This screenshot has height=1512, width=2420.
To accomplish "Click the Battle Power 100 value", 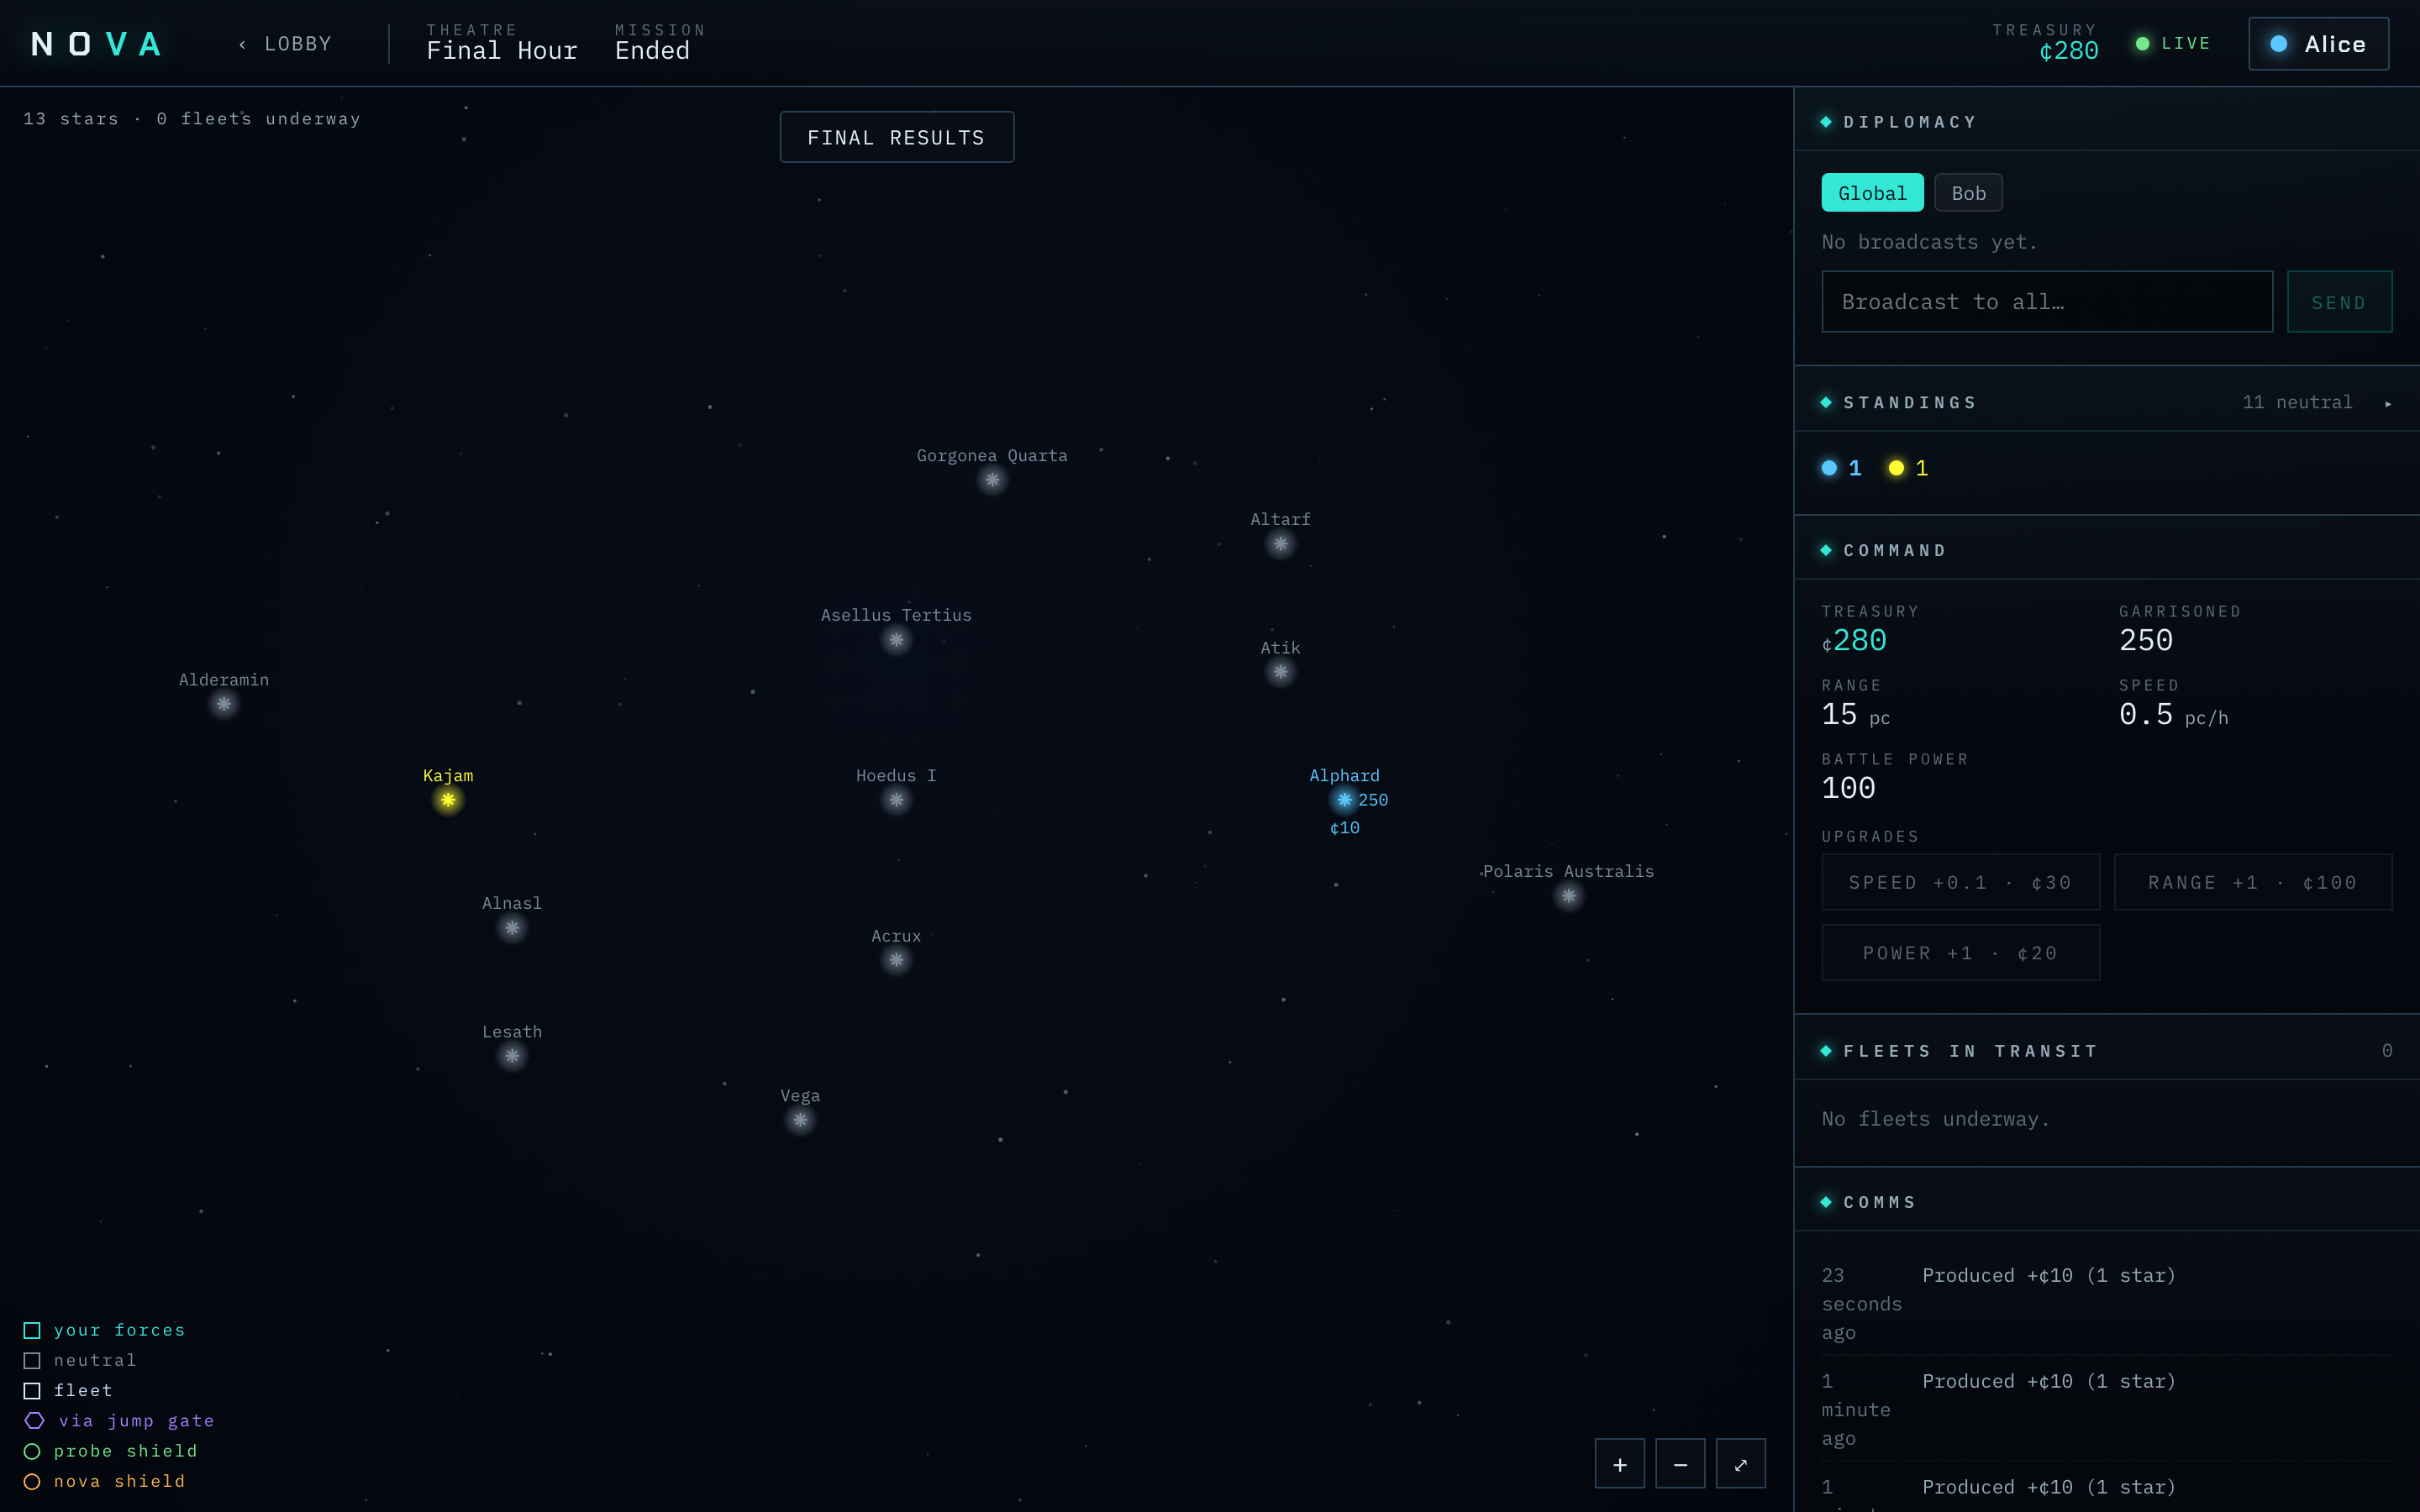I will pos(1848,788).
